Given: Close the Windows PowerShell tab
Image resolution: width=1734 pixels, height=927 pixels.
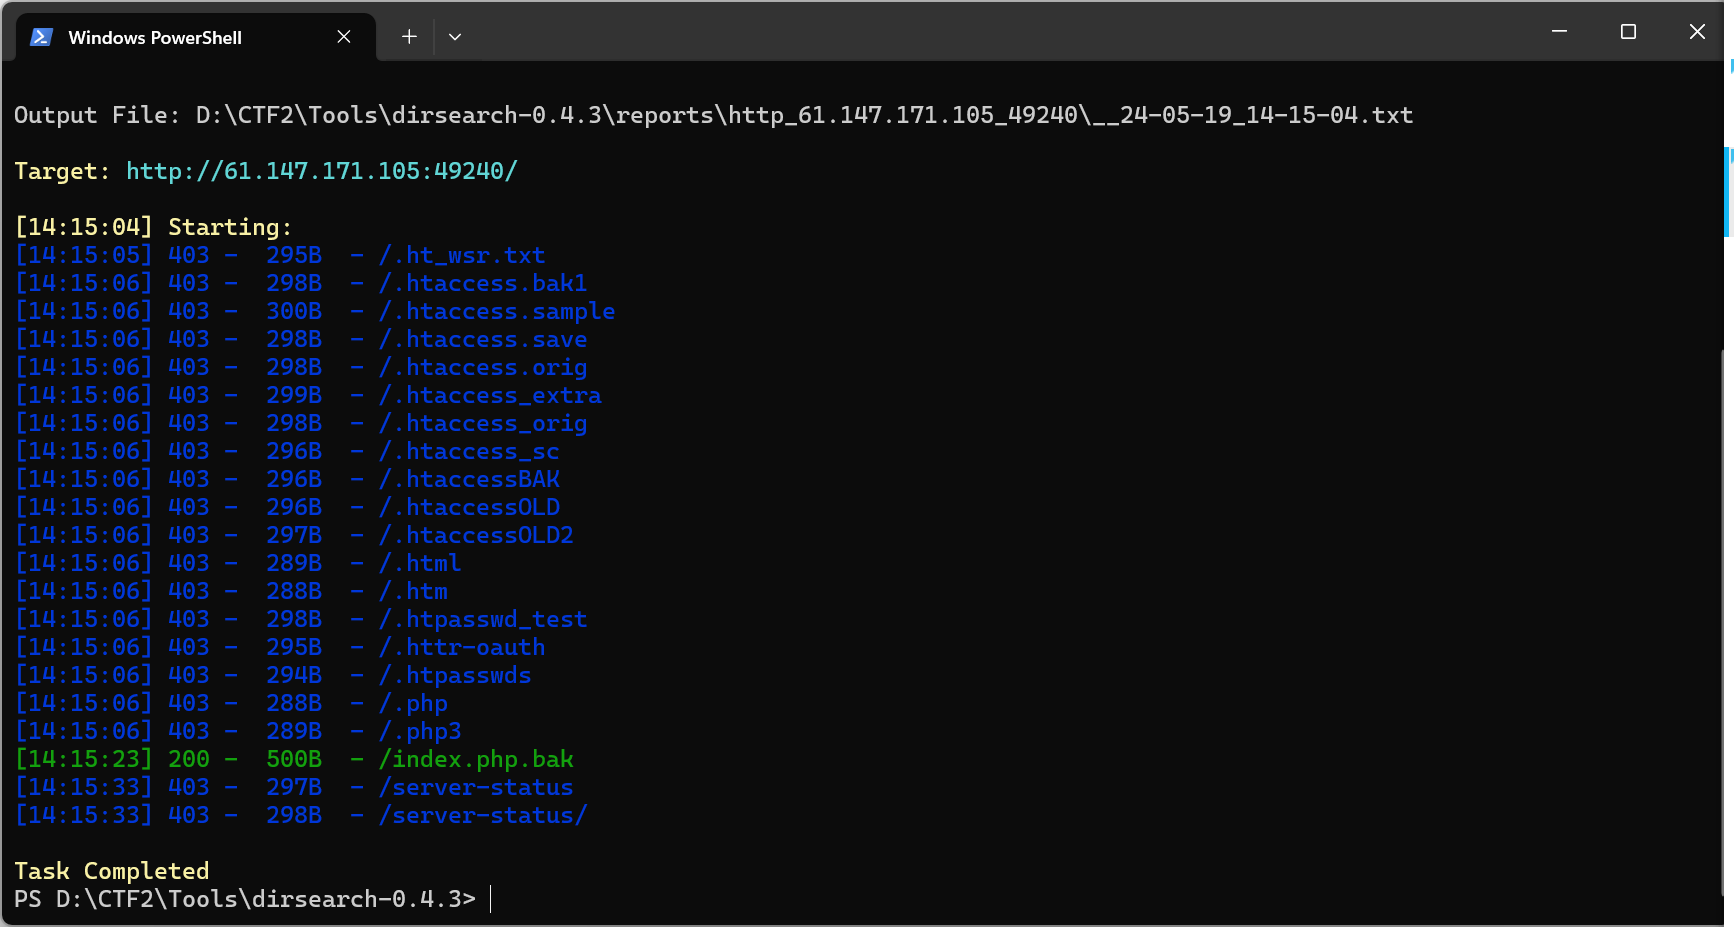Looking at the screenshot, I should click(344, 37).
